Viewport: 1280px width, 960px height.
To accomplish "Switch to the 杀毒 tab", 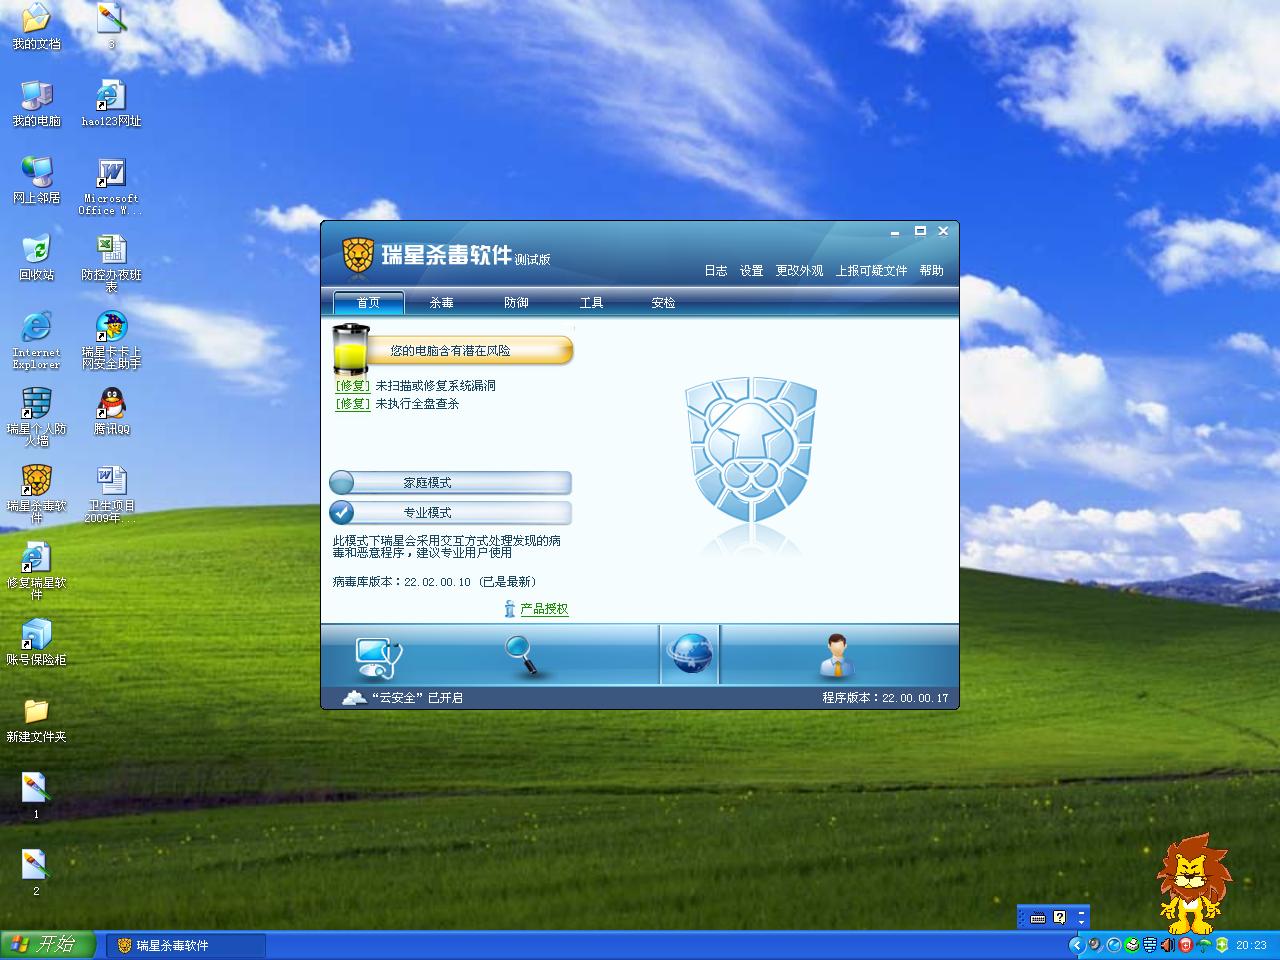I will click(x=441, y=303).
